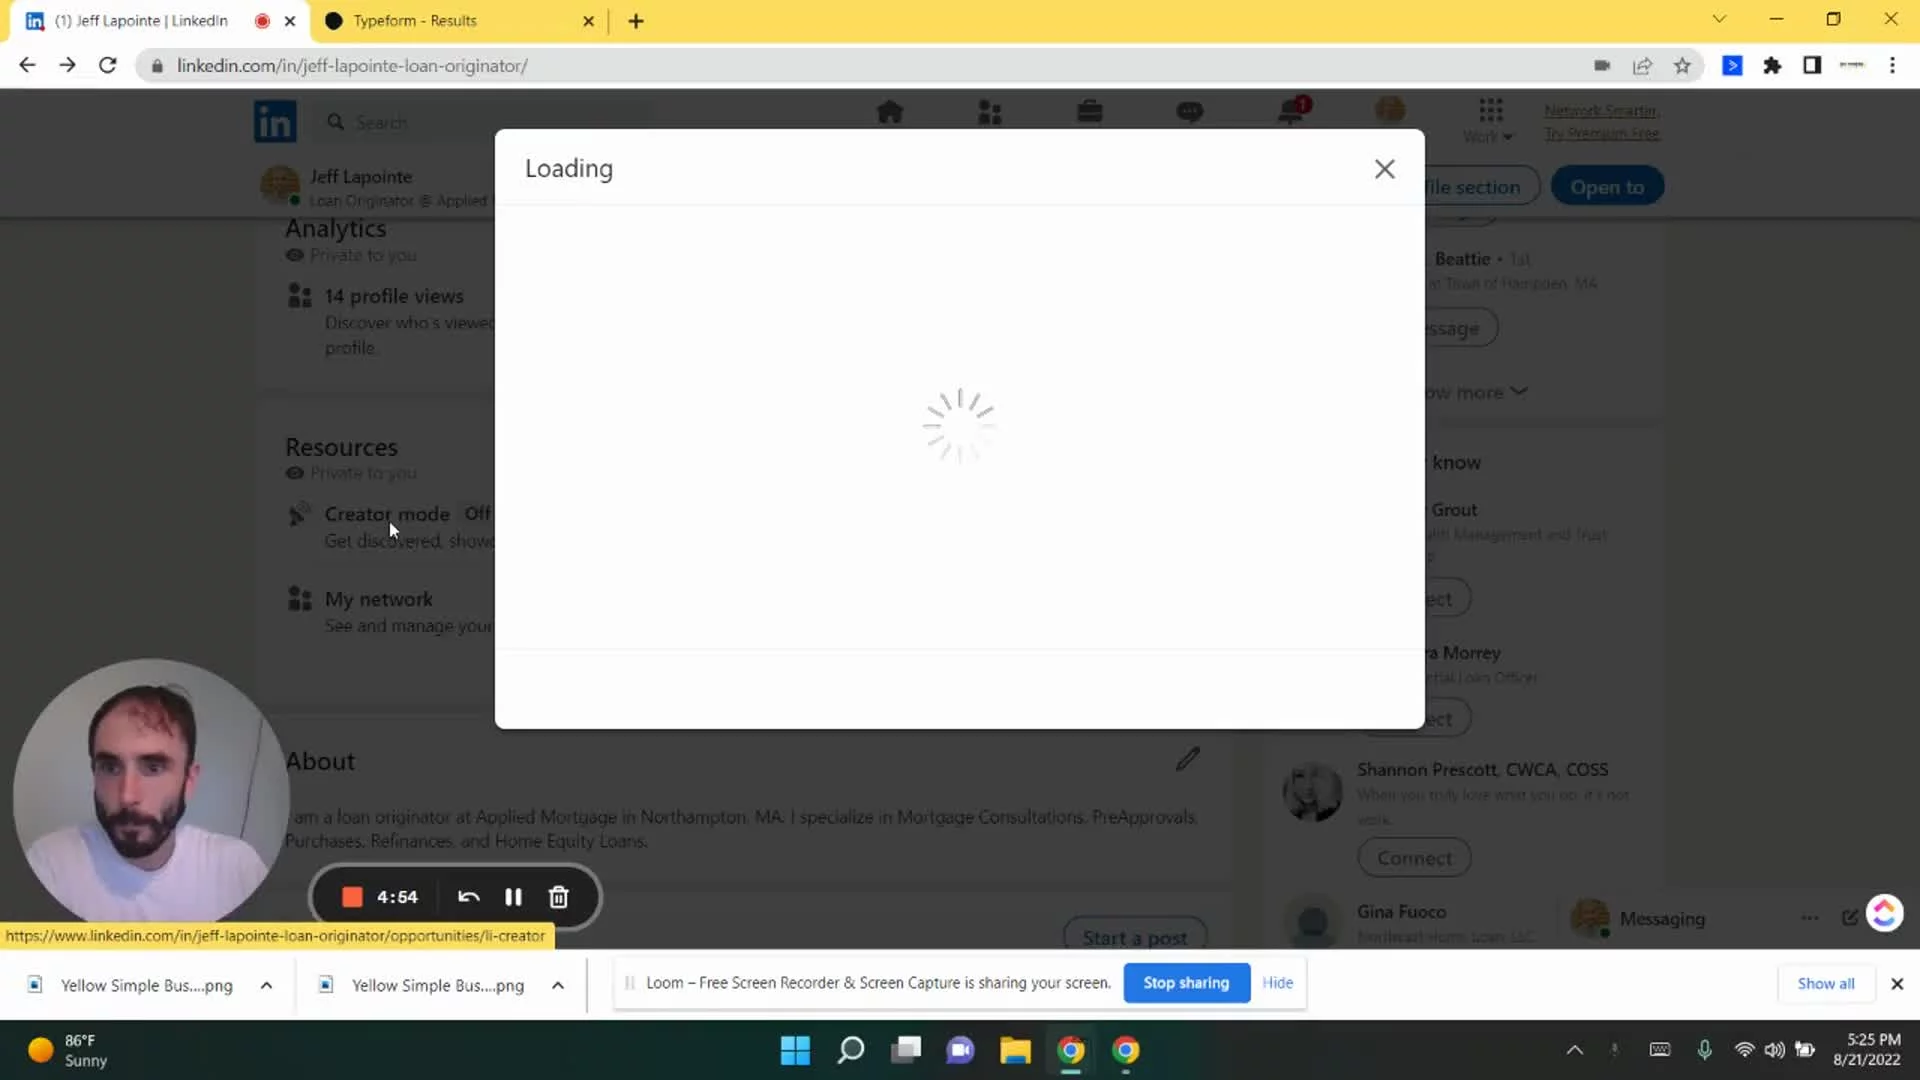Click Start a post button

click(1135, 937)
